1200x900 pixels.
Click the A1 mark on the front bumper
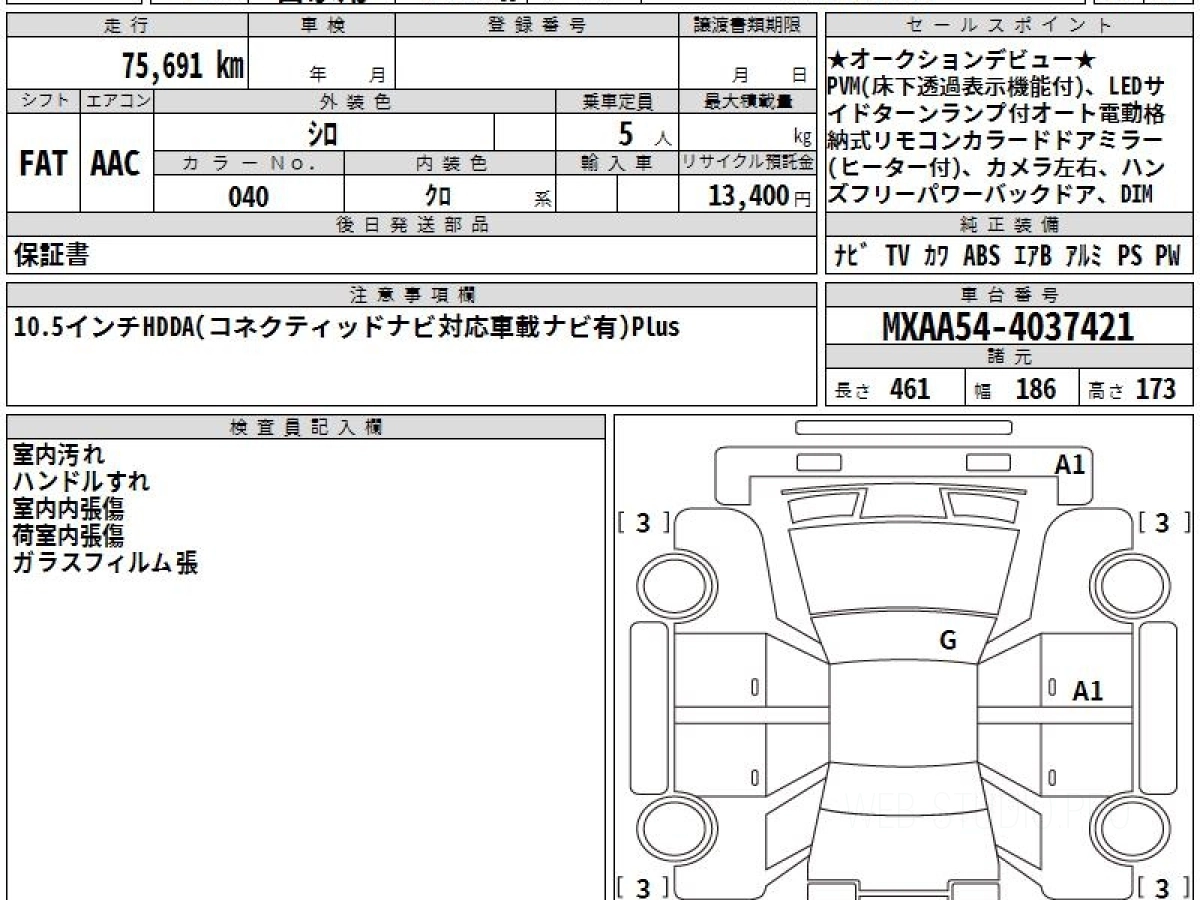(1070, 464)
